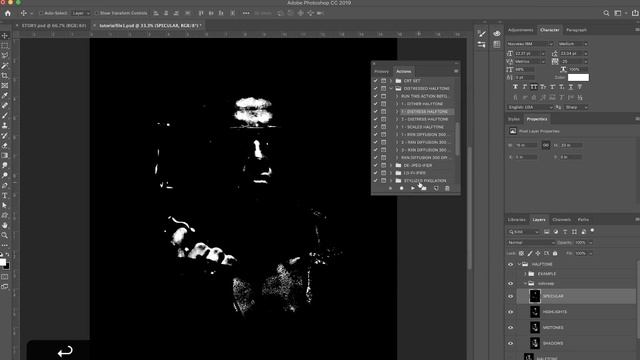Select the Crop tool

pos(4,76)
